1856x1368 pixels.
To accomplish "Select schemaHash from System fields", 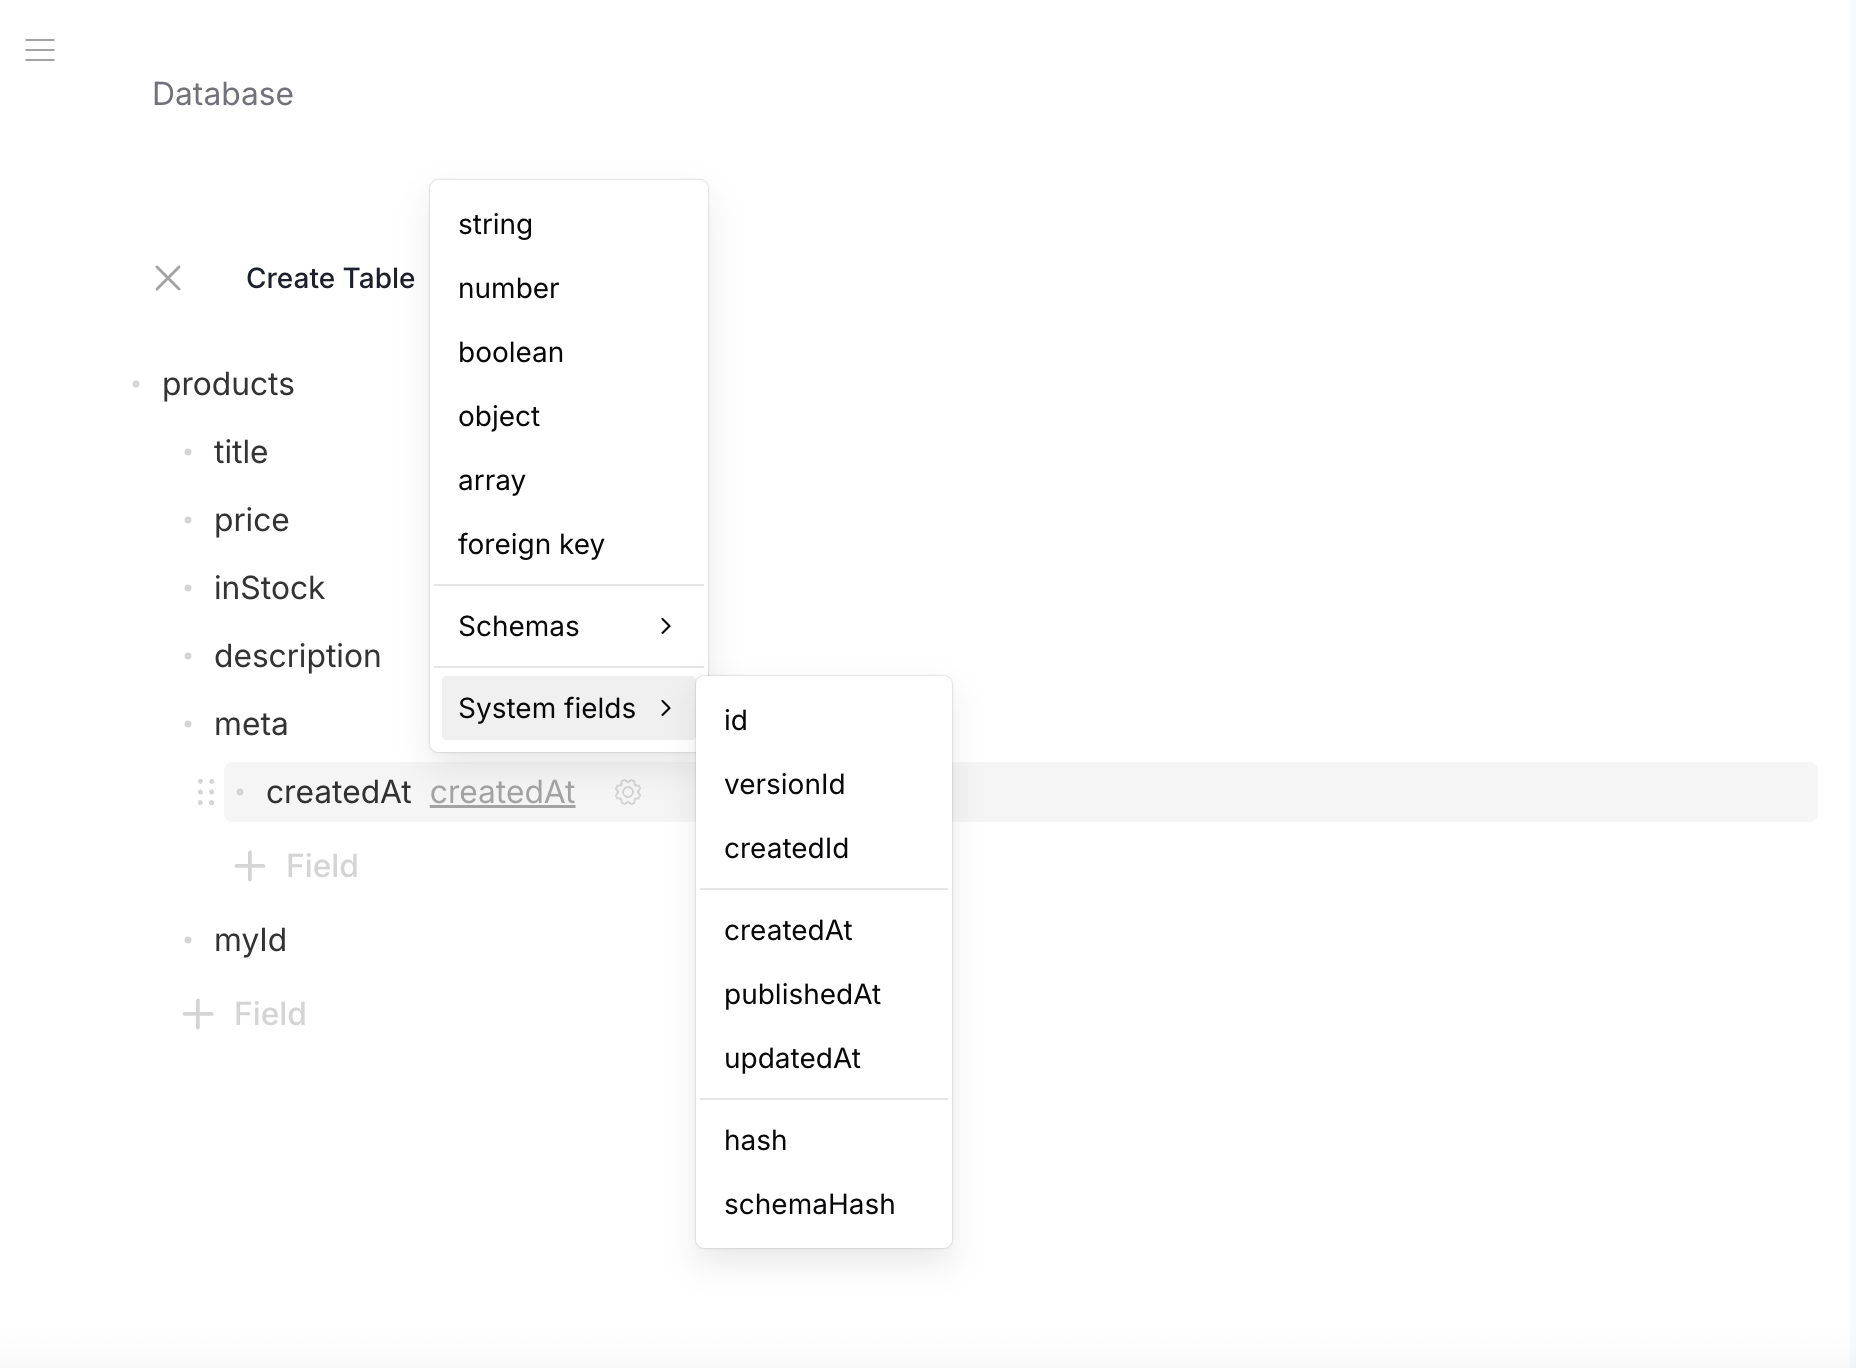I will [x=809, y=1204].
